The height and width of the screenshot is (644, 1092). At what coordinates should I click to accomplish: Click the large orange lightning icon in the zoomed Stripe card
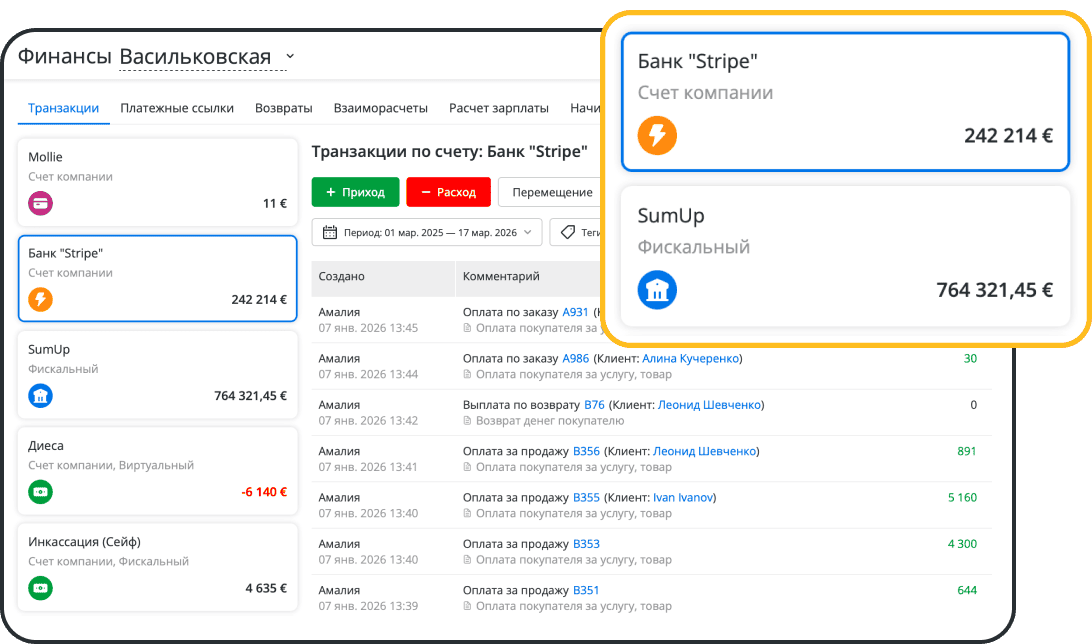(657, 135)
